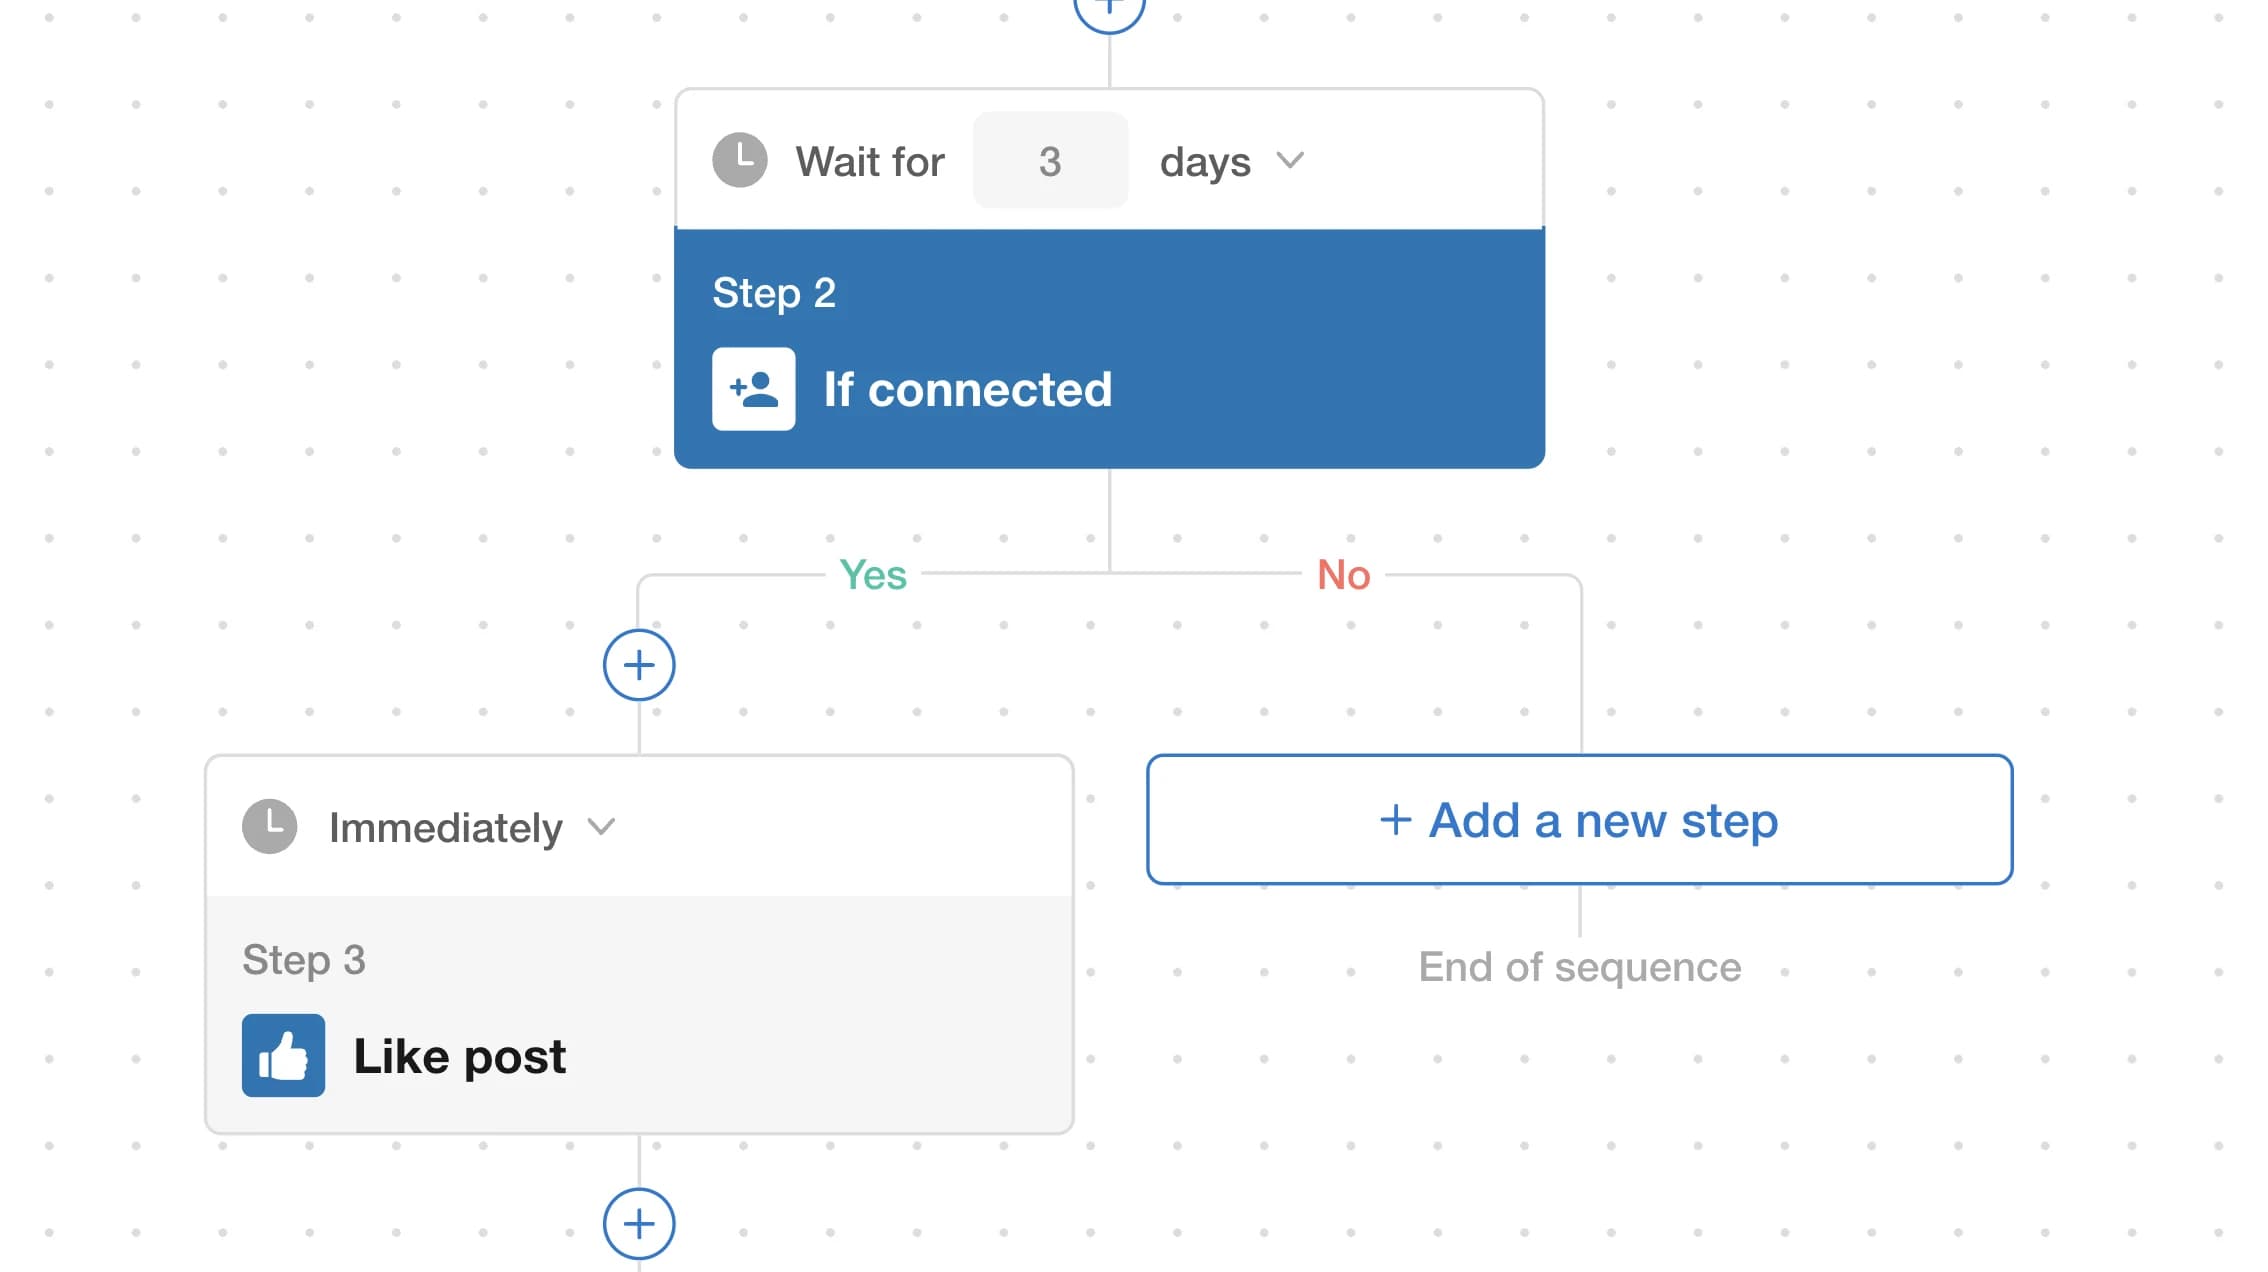Click the plus circle under the Yes branch

pos(639,665)
